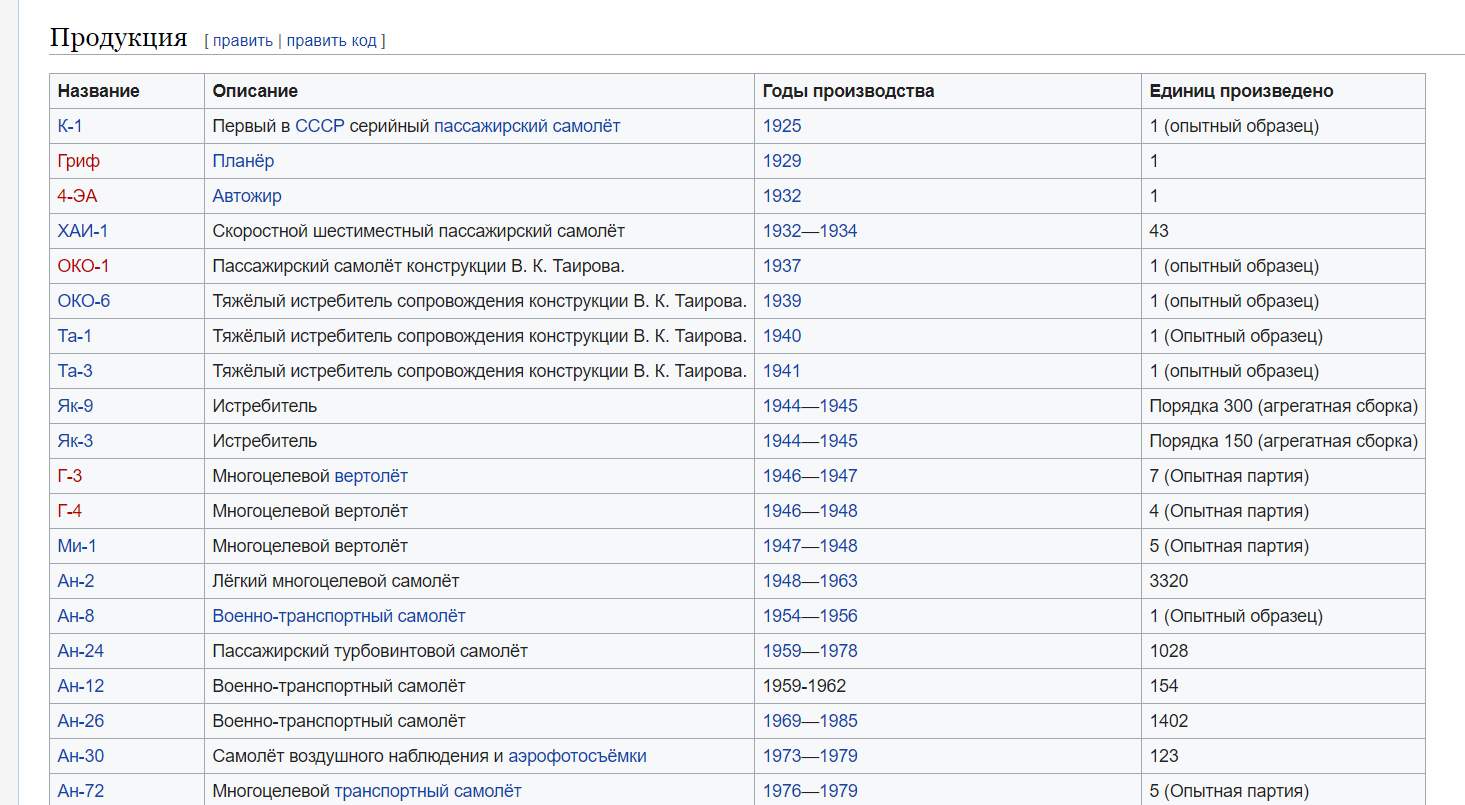This screenshot has height=805, width=1465.
Task: Open the 1947—1948 years link
Action: 810,546
